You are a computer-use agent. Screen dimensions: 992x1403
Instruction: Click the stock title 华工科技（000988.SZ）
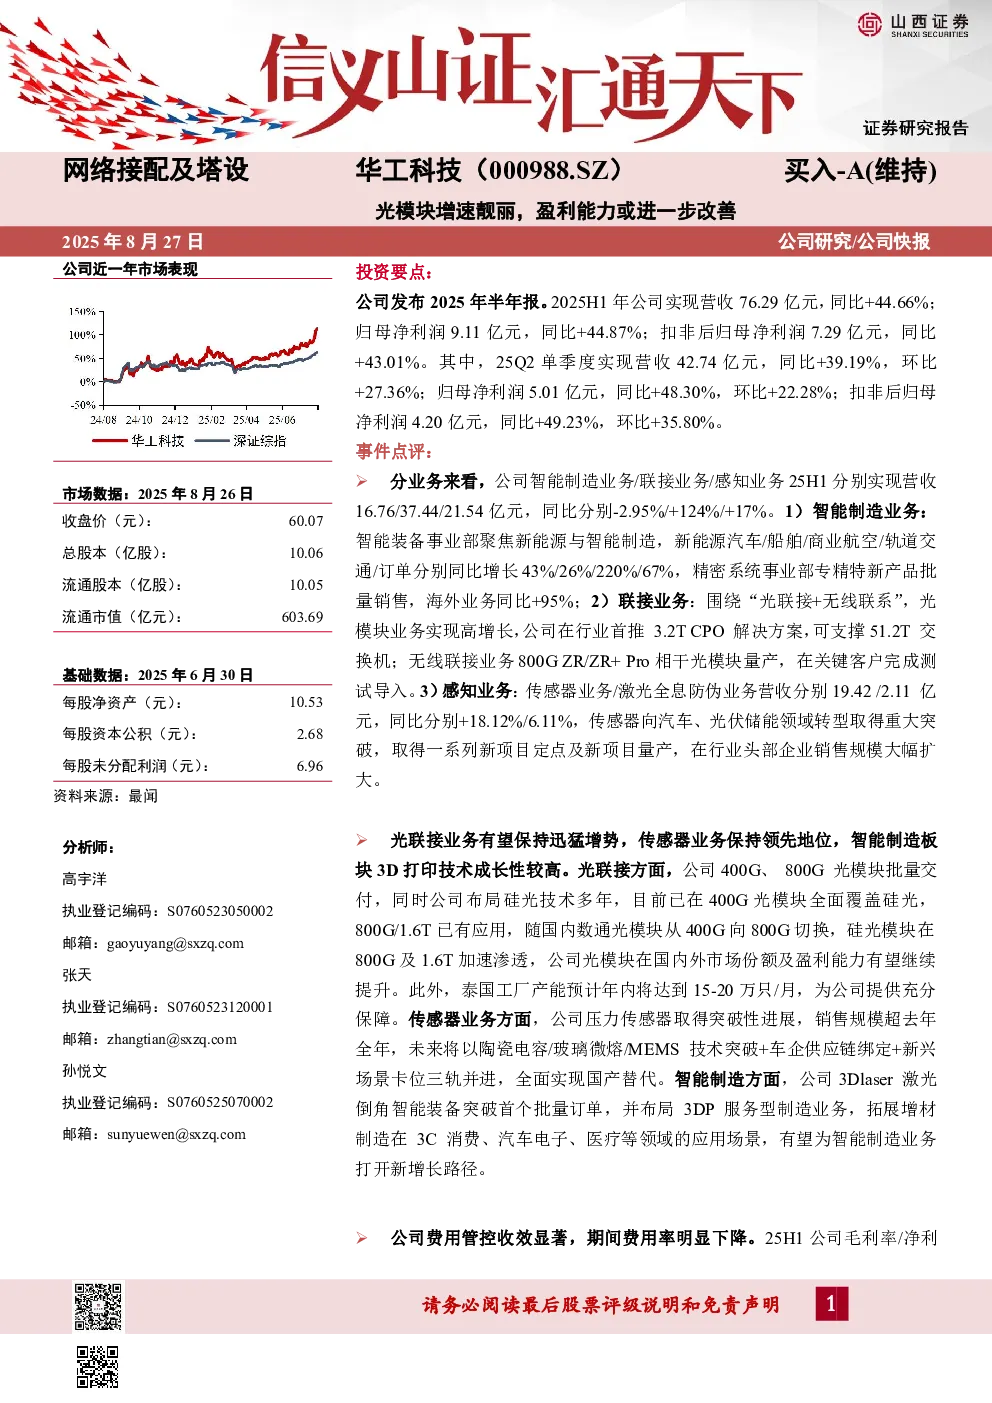coord(492,170)
